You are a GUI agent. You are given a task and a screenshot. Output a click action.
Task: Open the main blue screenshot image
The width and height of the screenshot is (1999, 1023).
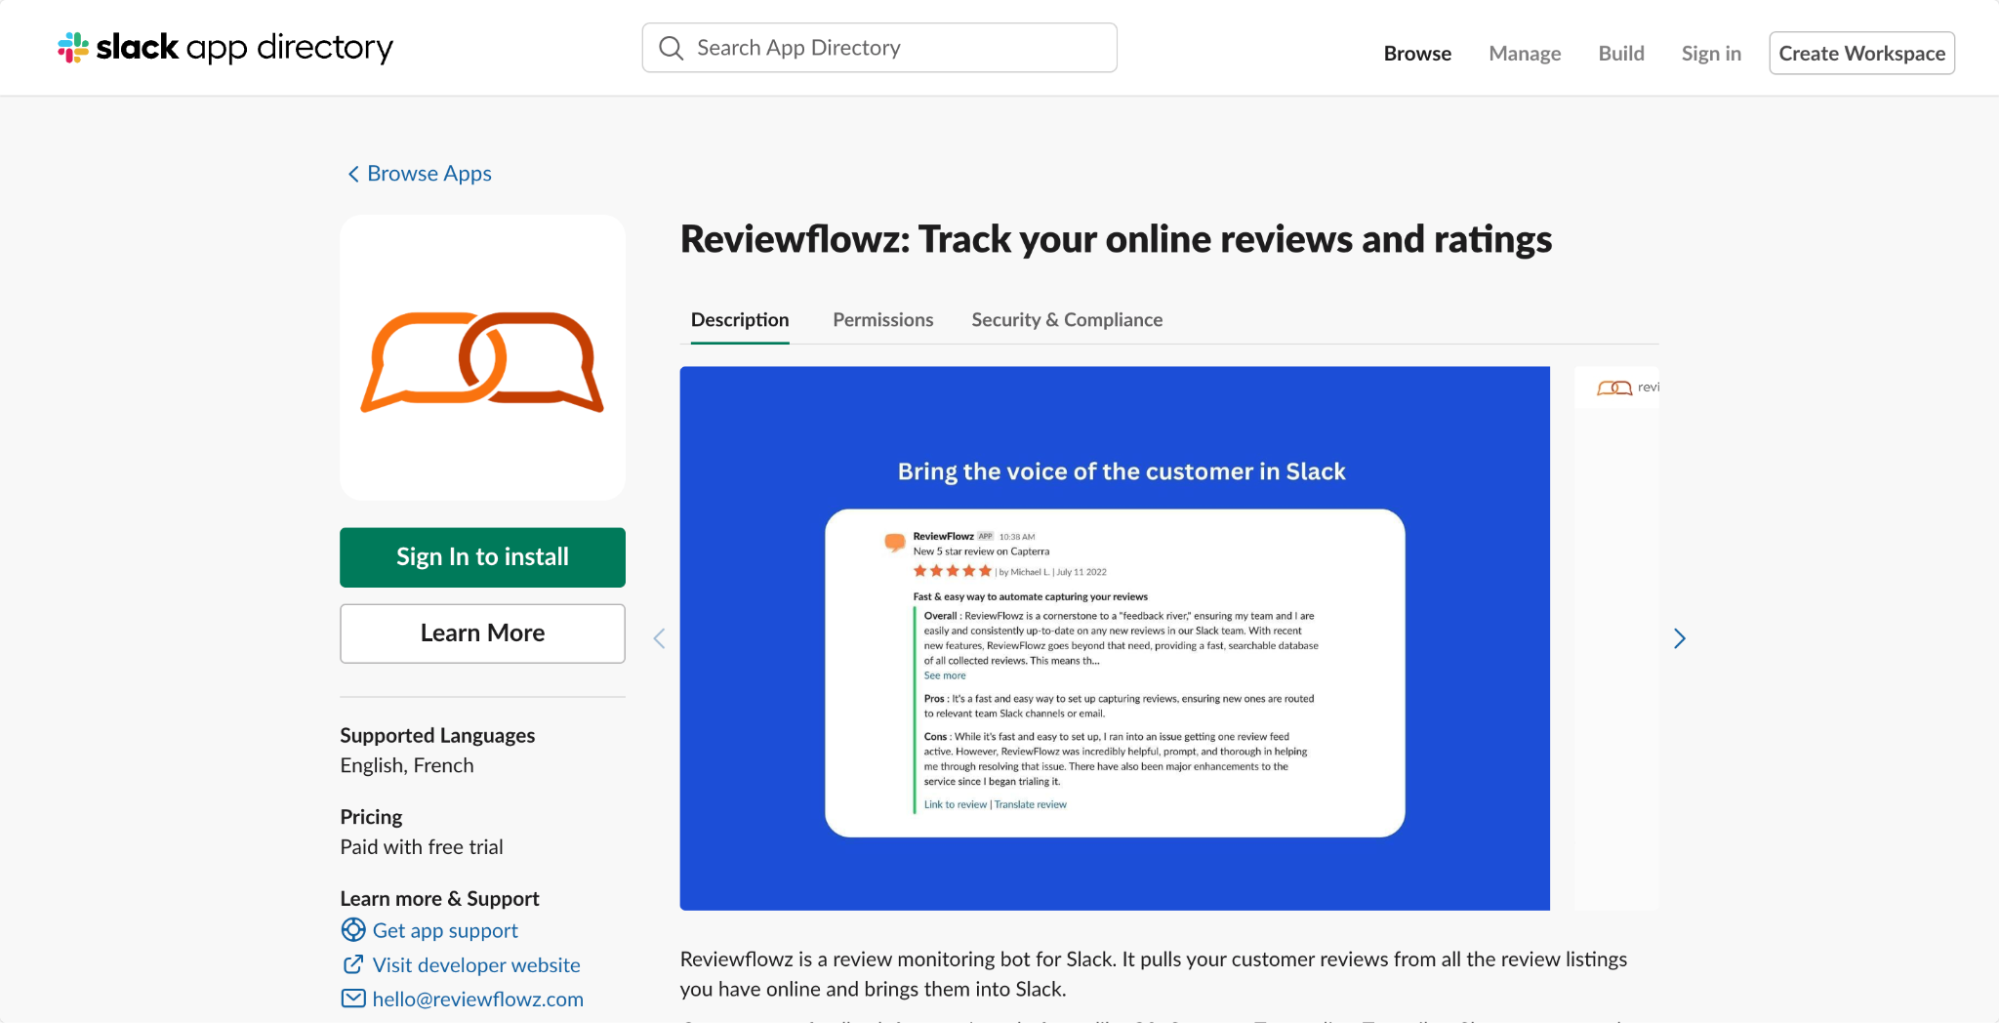[1115, 638]
